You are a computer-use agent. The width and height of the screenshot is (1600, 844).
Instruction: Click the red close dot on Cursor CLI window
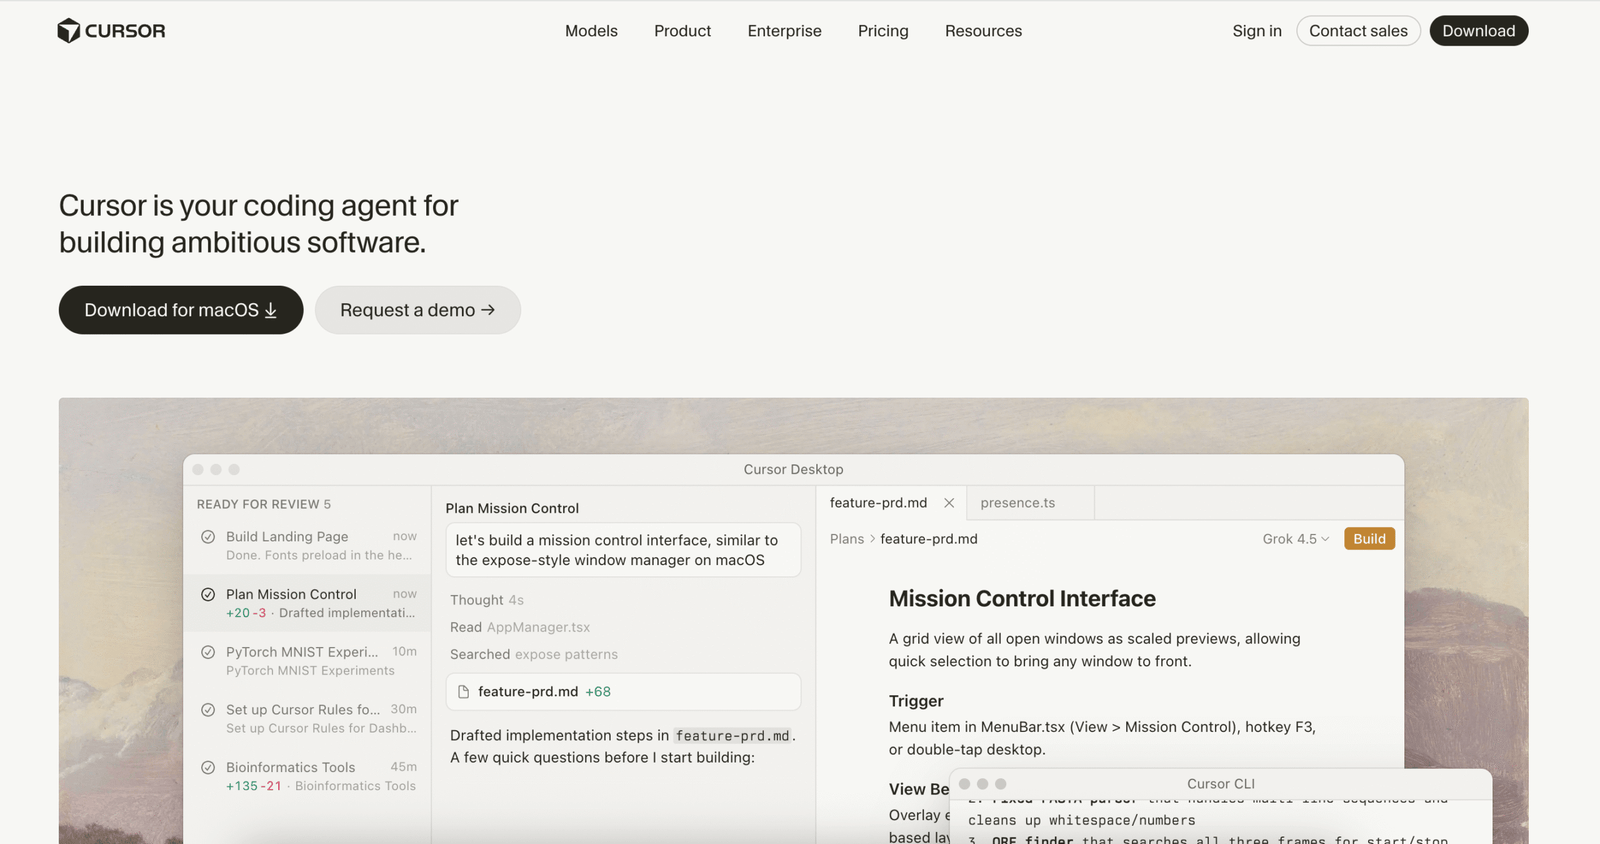tap(965, 784)
